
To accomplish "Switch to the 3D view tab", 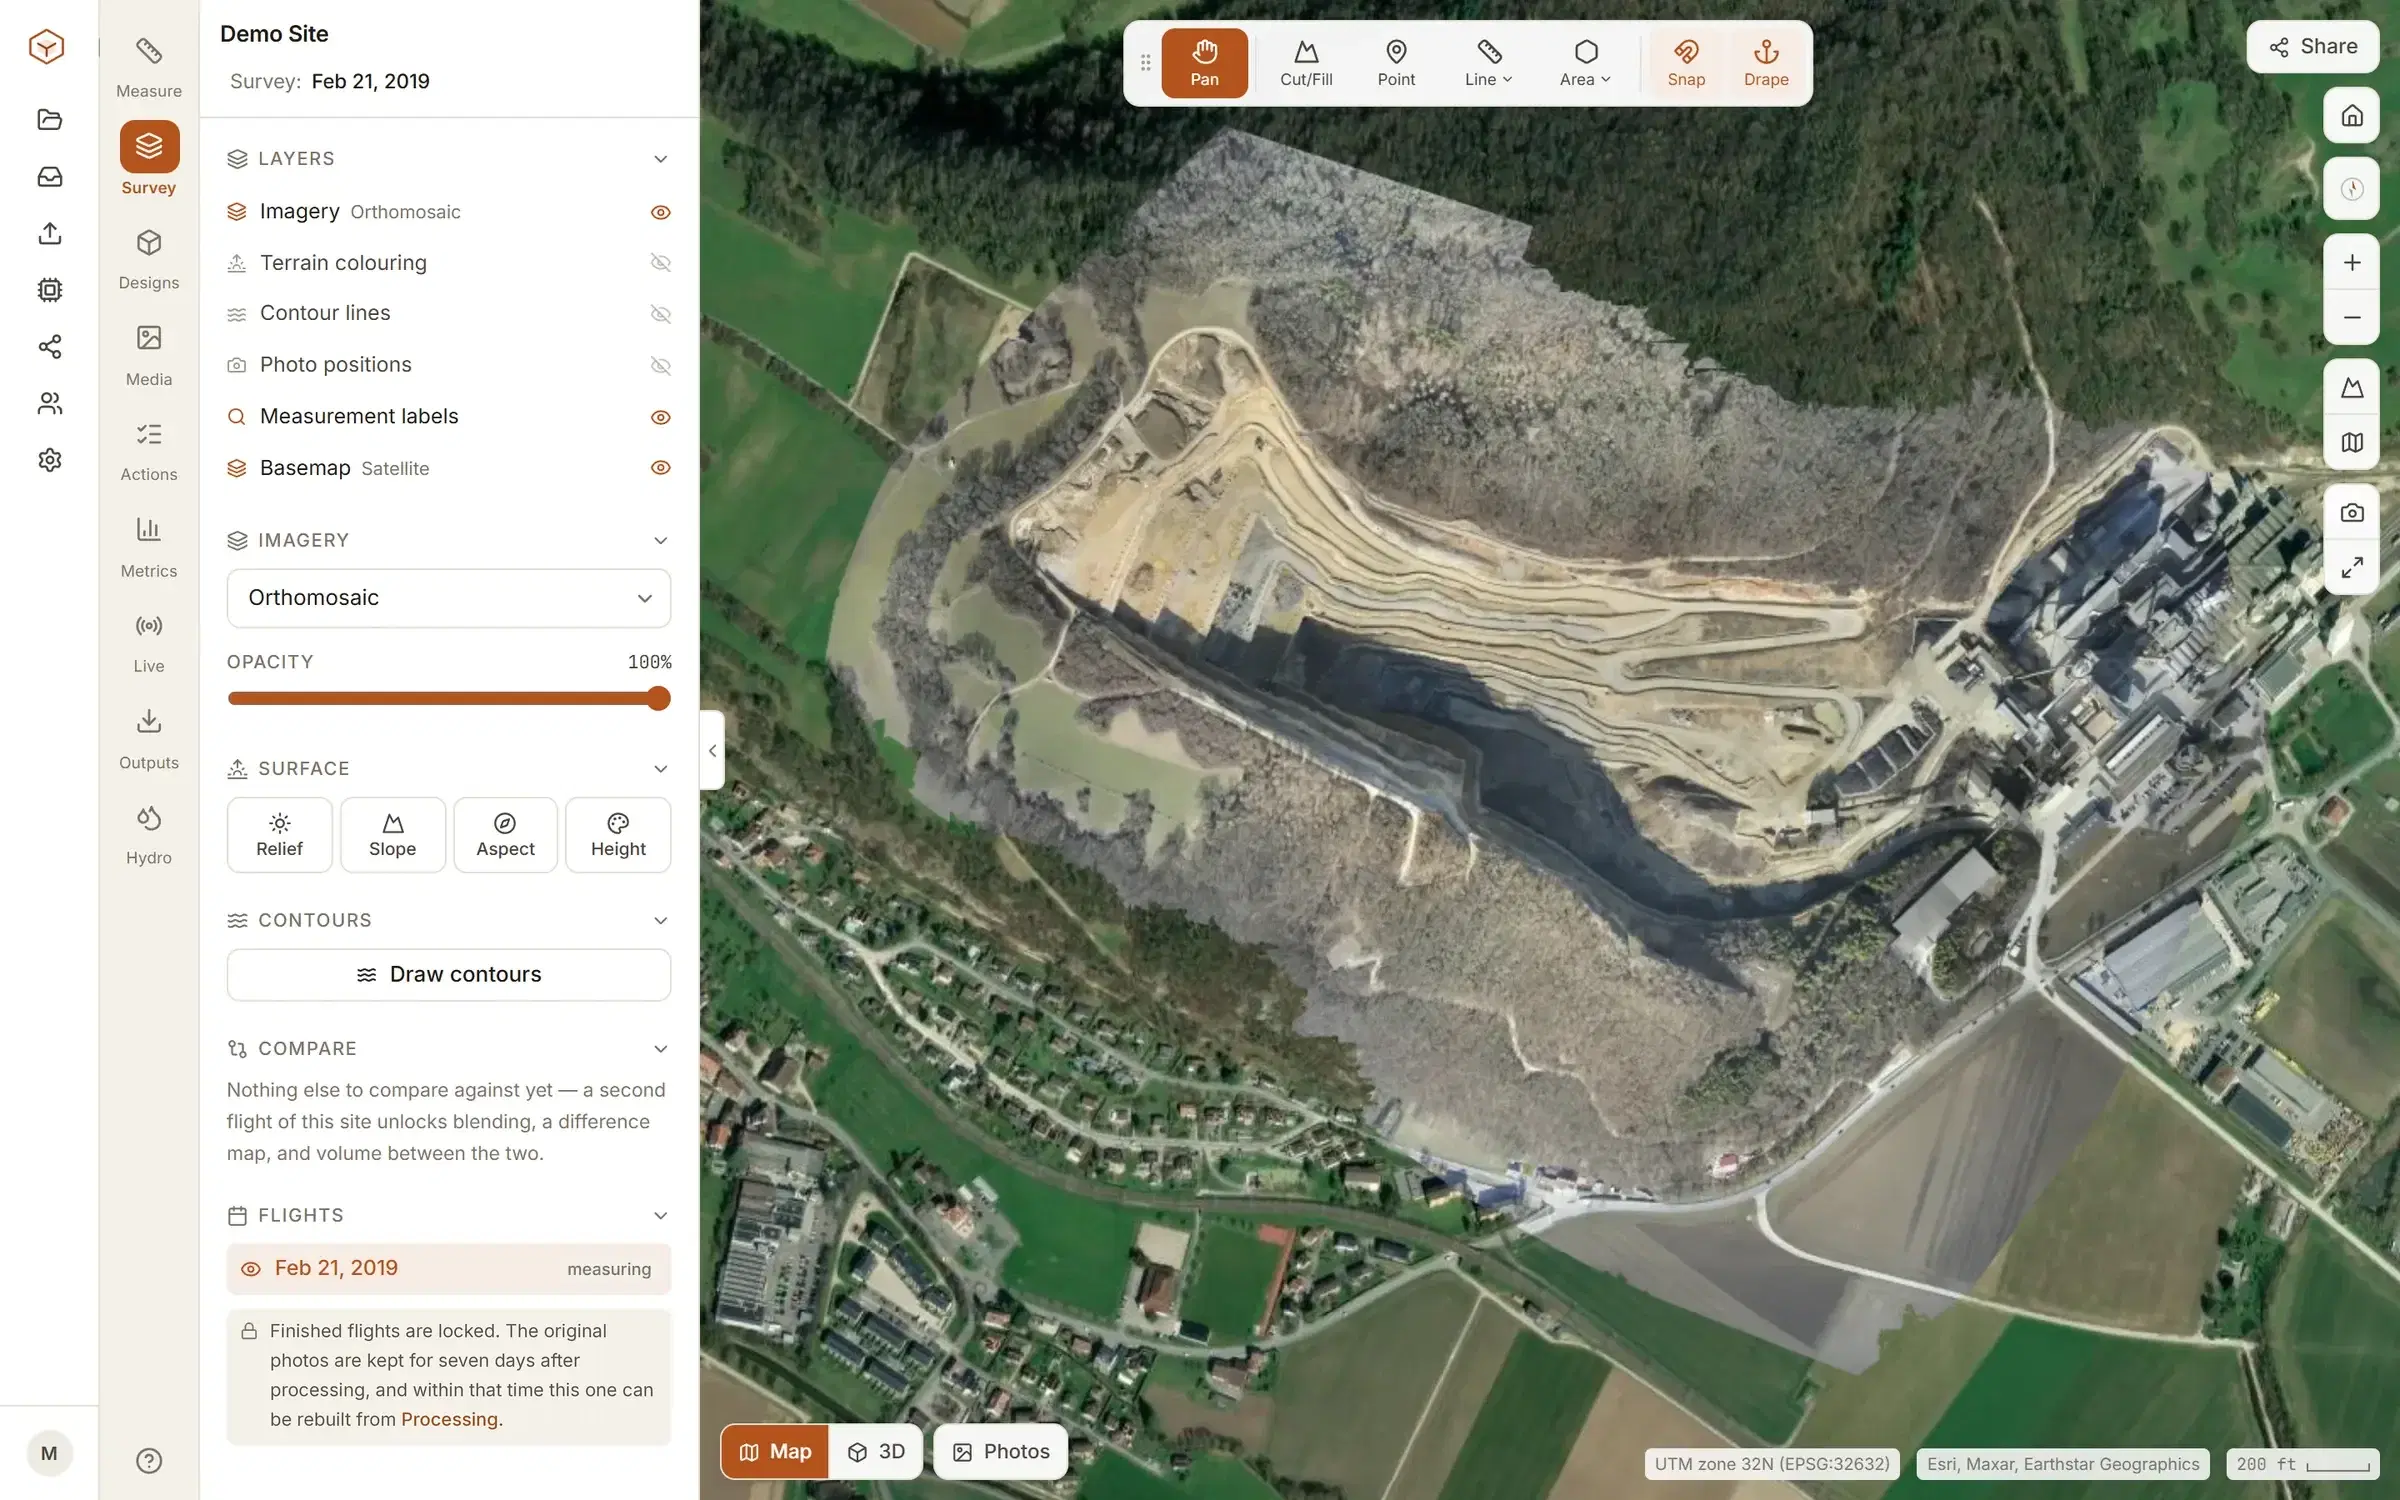I will point(876,1452).
